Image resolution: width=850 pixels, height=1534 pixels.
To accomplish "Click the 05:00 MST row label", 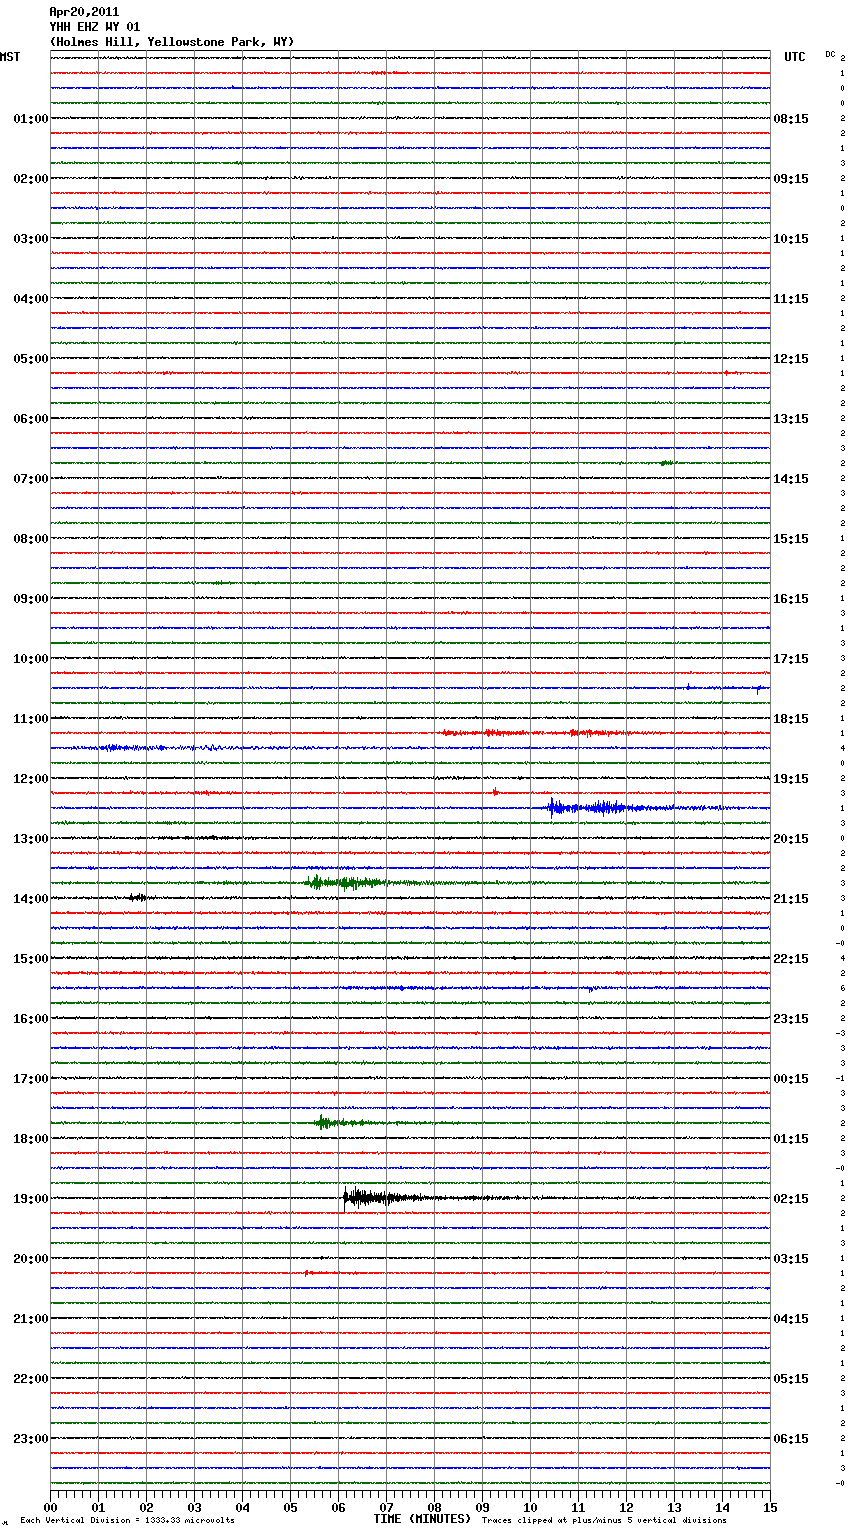I will point(30,359).
